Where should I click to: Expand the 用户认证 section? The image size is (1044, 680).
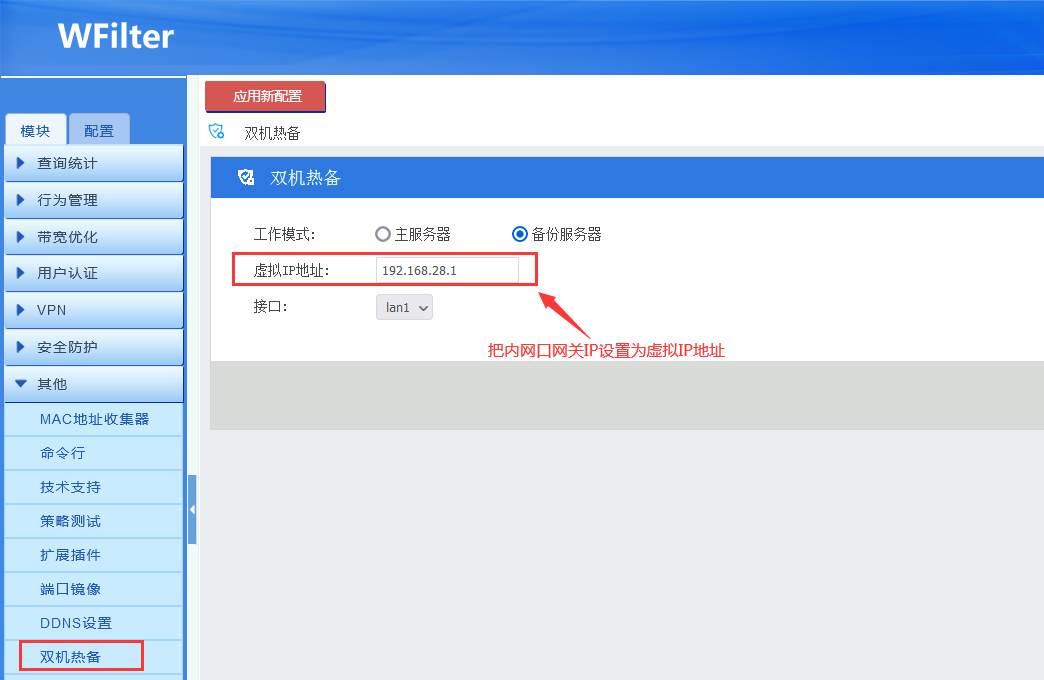[92, 273]
